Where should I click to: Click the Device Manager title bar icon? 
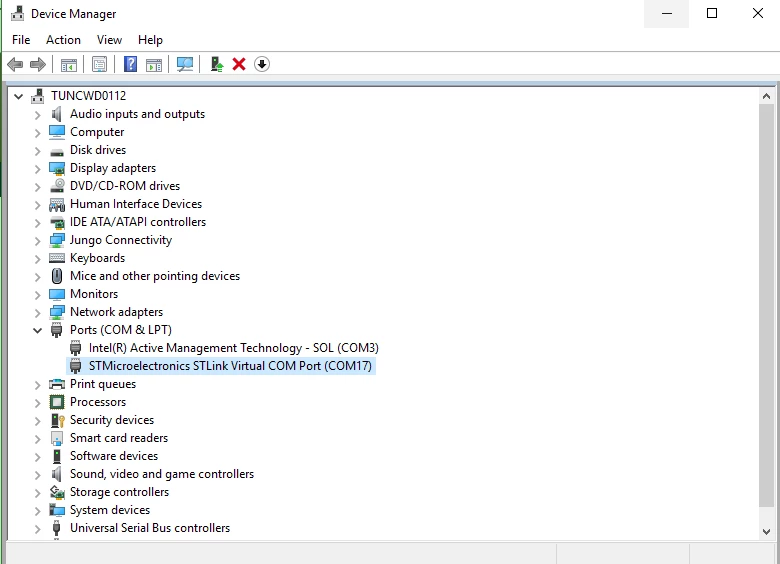pyautogui.click(x=17, y=13)
